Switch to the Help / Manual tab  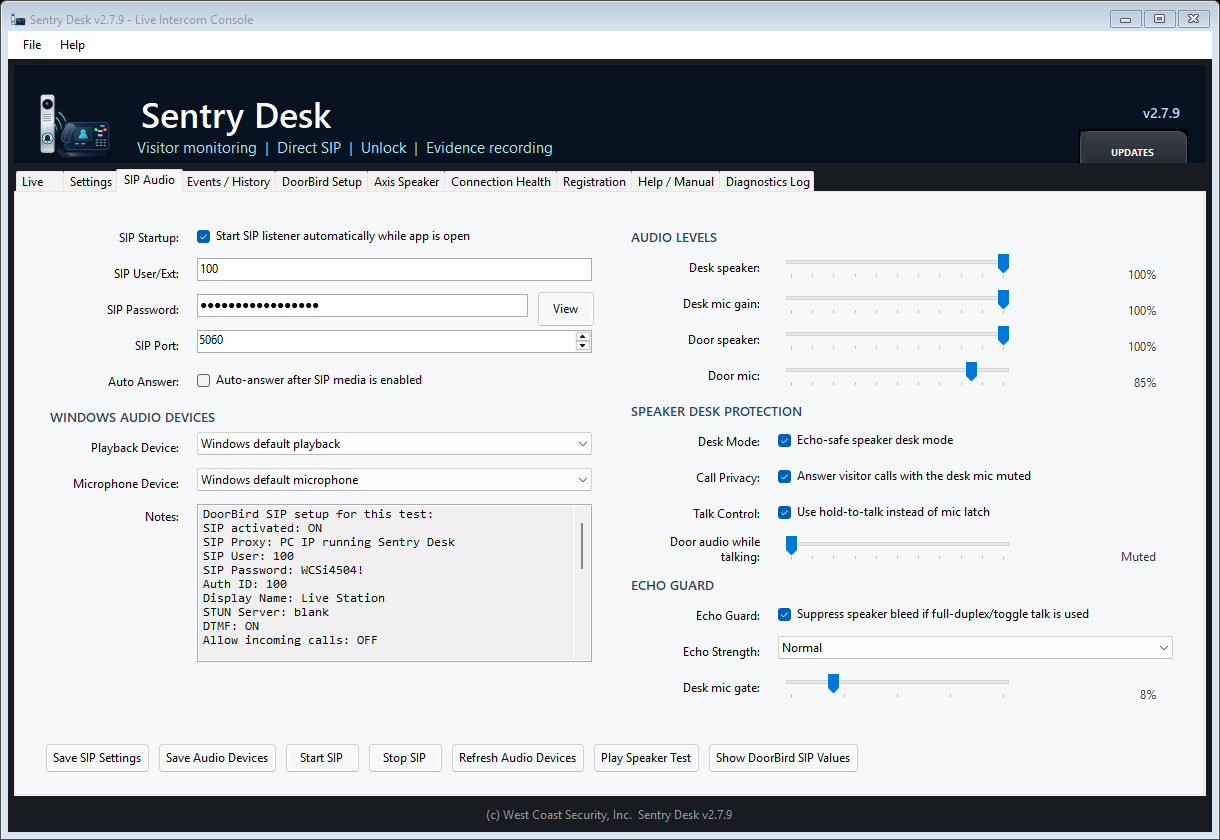[x=676, y=182]
